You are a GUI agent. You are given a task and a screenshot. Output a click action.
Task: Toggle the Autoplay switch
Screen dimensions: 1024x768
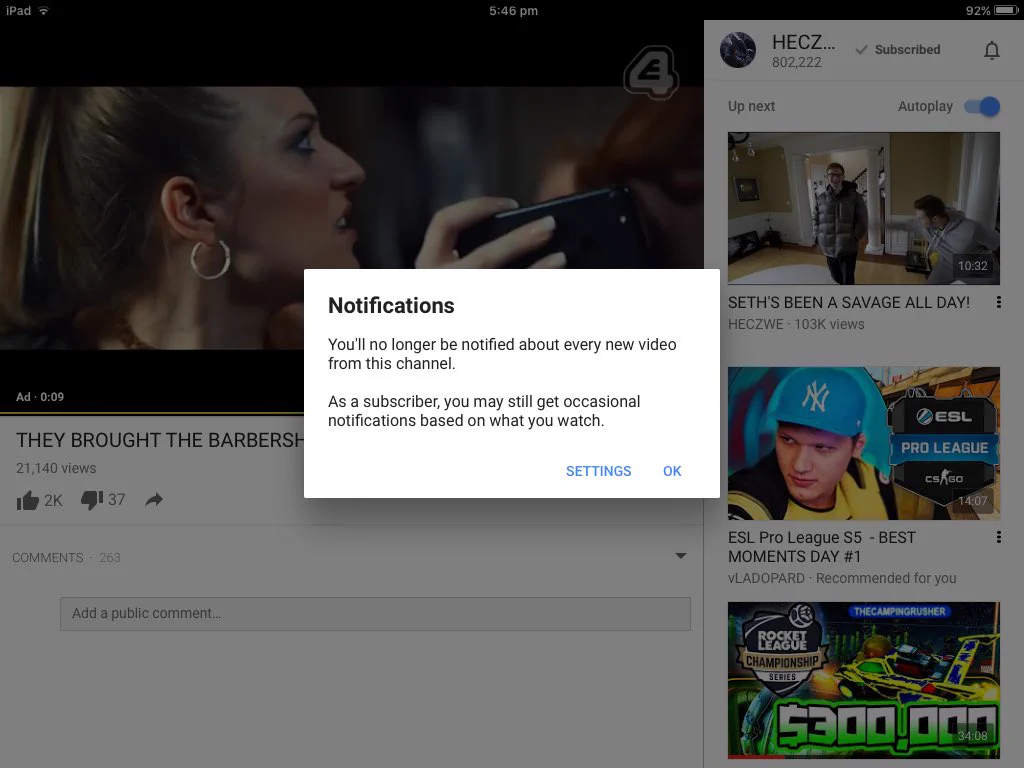point(982,106)
